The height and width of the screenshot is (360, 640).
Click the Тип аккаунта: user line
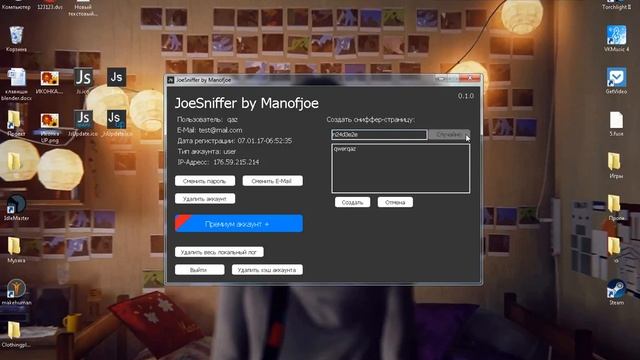207,151
